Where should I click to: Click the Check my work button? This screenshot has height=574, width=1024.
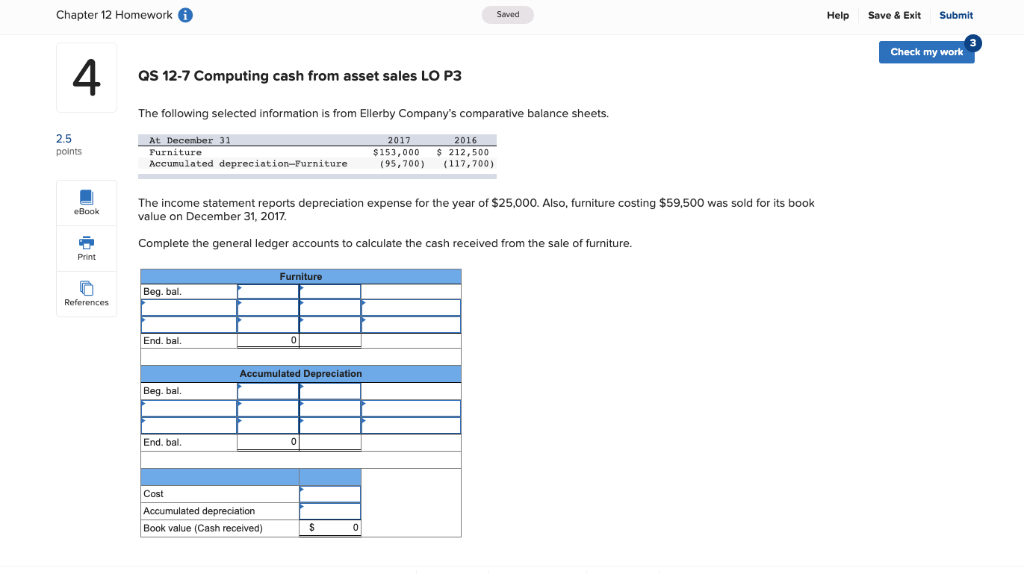coord(926,52)
